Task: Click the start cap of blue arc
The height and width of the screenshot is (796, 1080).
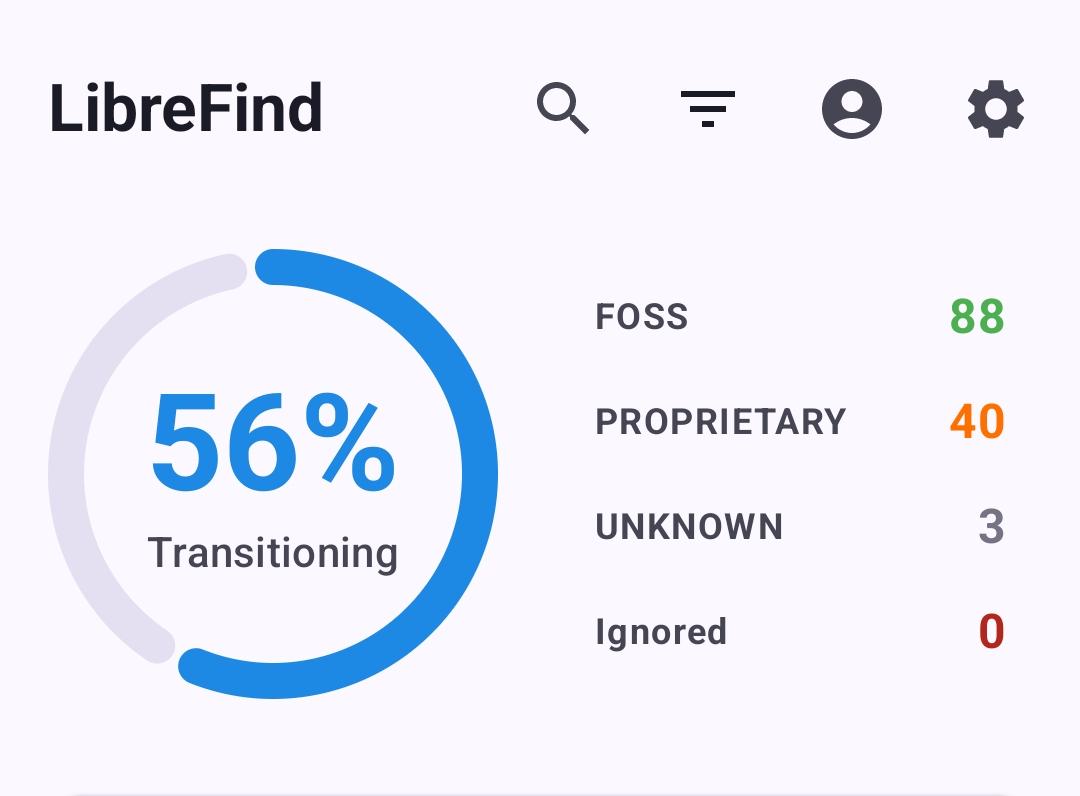Action: coord(274,267)
